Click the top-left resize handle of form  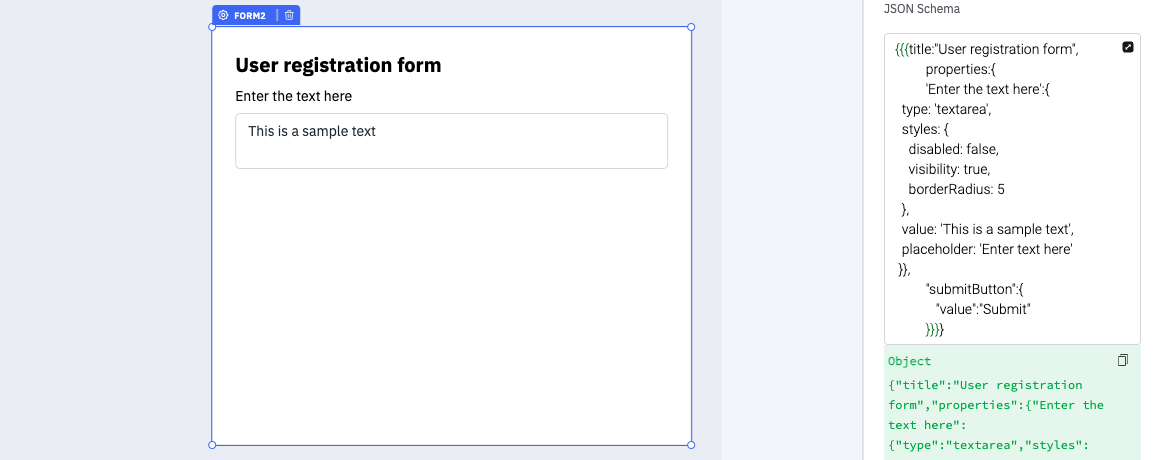click(212, 27)
